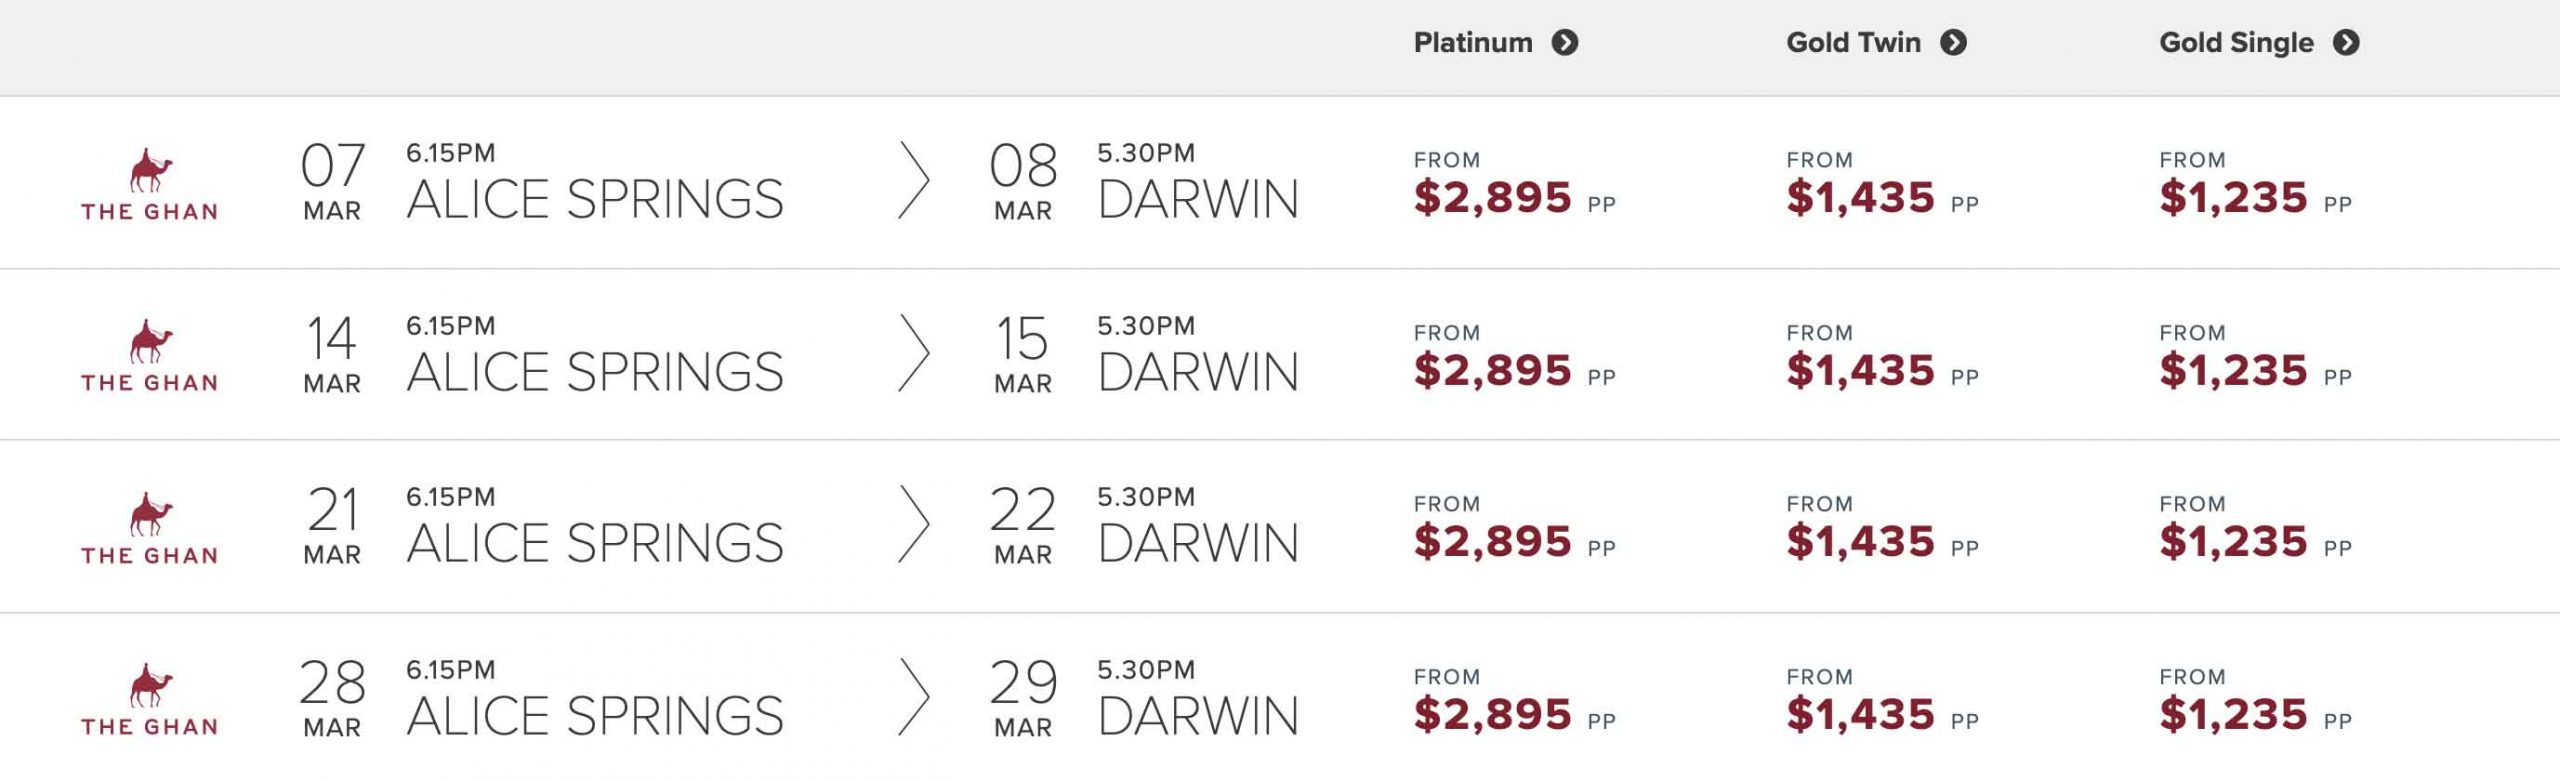Open the Gold Twin column header

click(x=1853, y=43)
